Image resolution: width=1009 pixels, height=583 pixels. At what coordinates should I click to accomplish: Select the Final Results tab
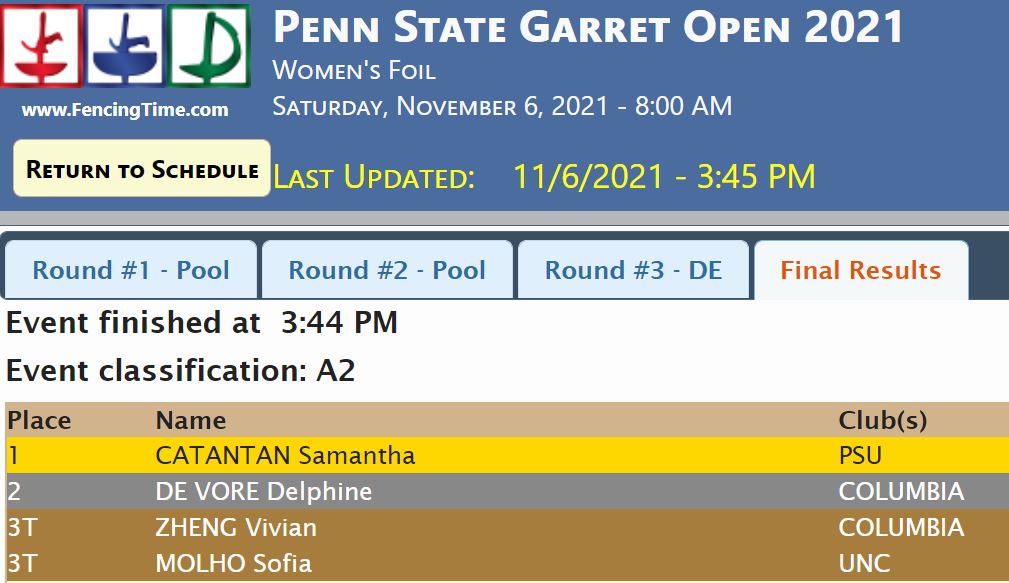(x=861, y=270)
